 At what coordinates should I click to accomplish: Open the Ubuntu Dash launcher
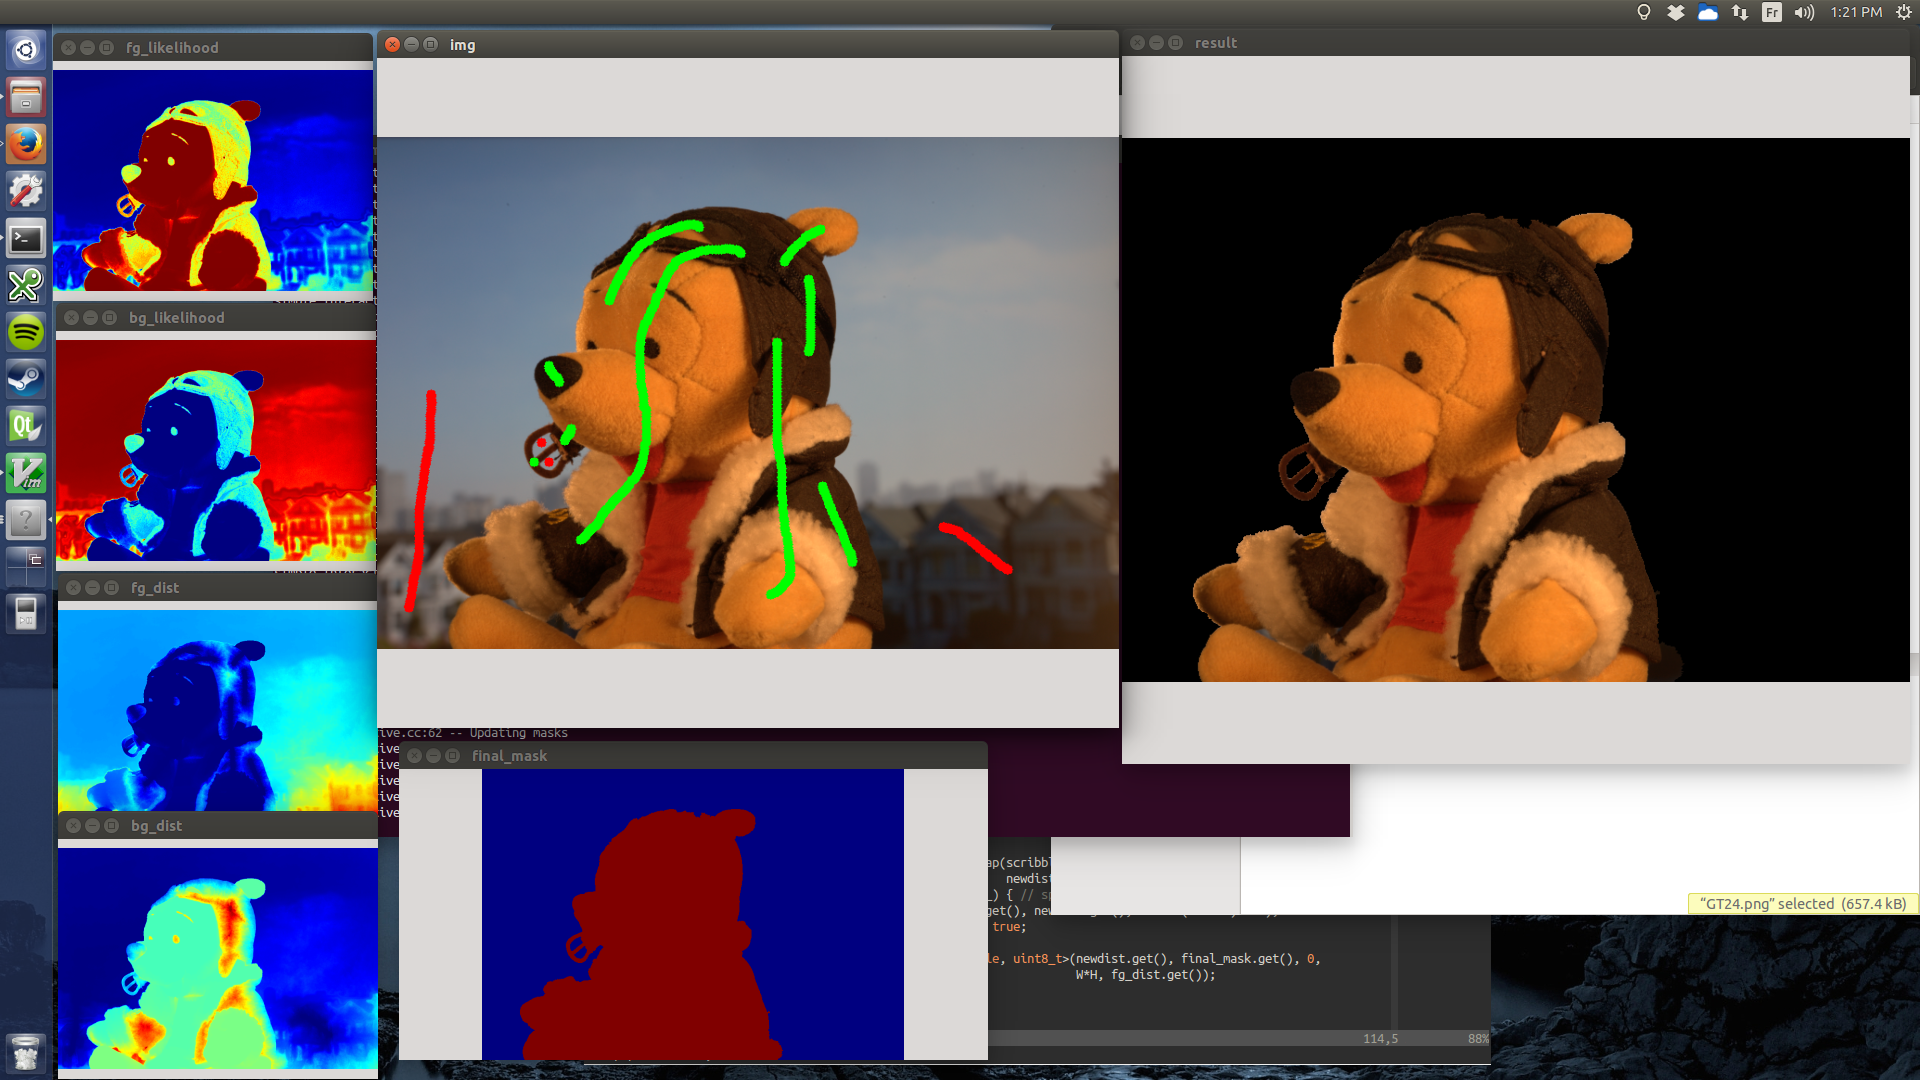(x=26, y=49)
